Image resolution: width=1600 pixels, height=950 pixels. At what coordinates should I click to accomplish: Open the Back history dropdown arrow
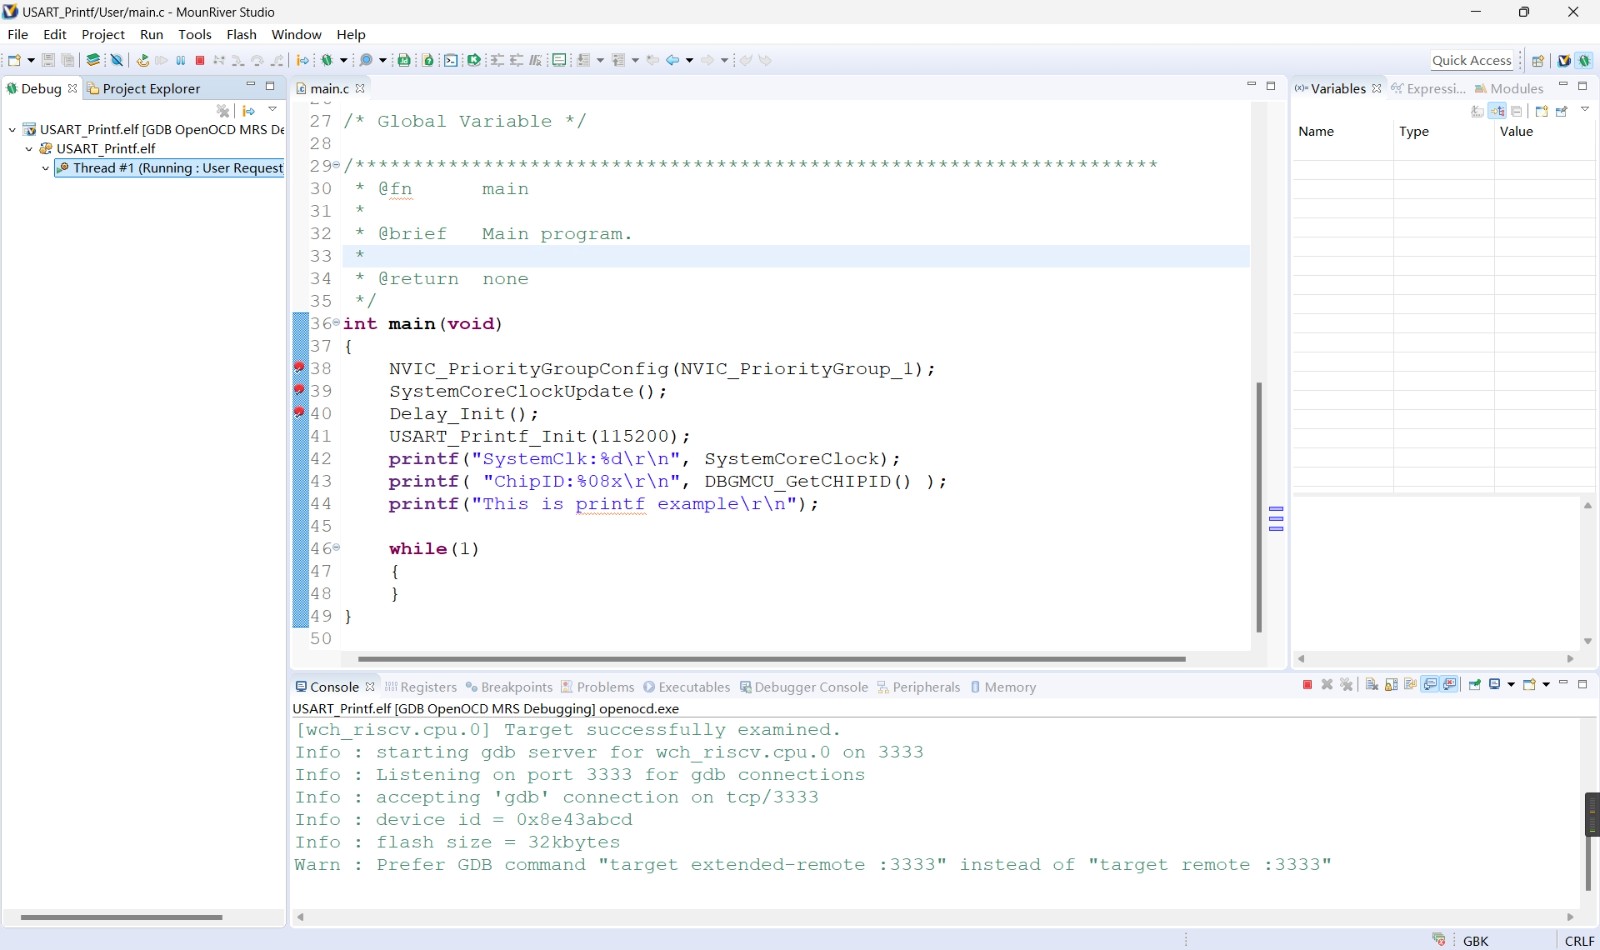[x=690, y=60]
